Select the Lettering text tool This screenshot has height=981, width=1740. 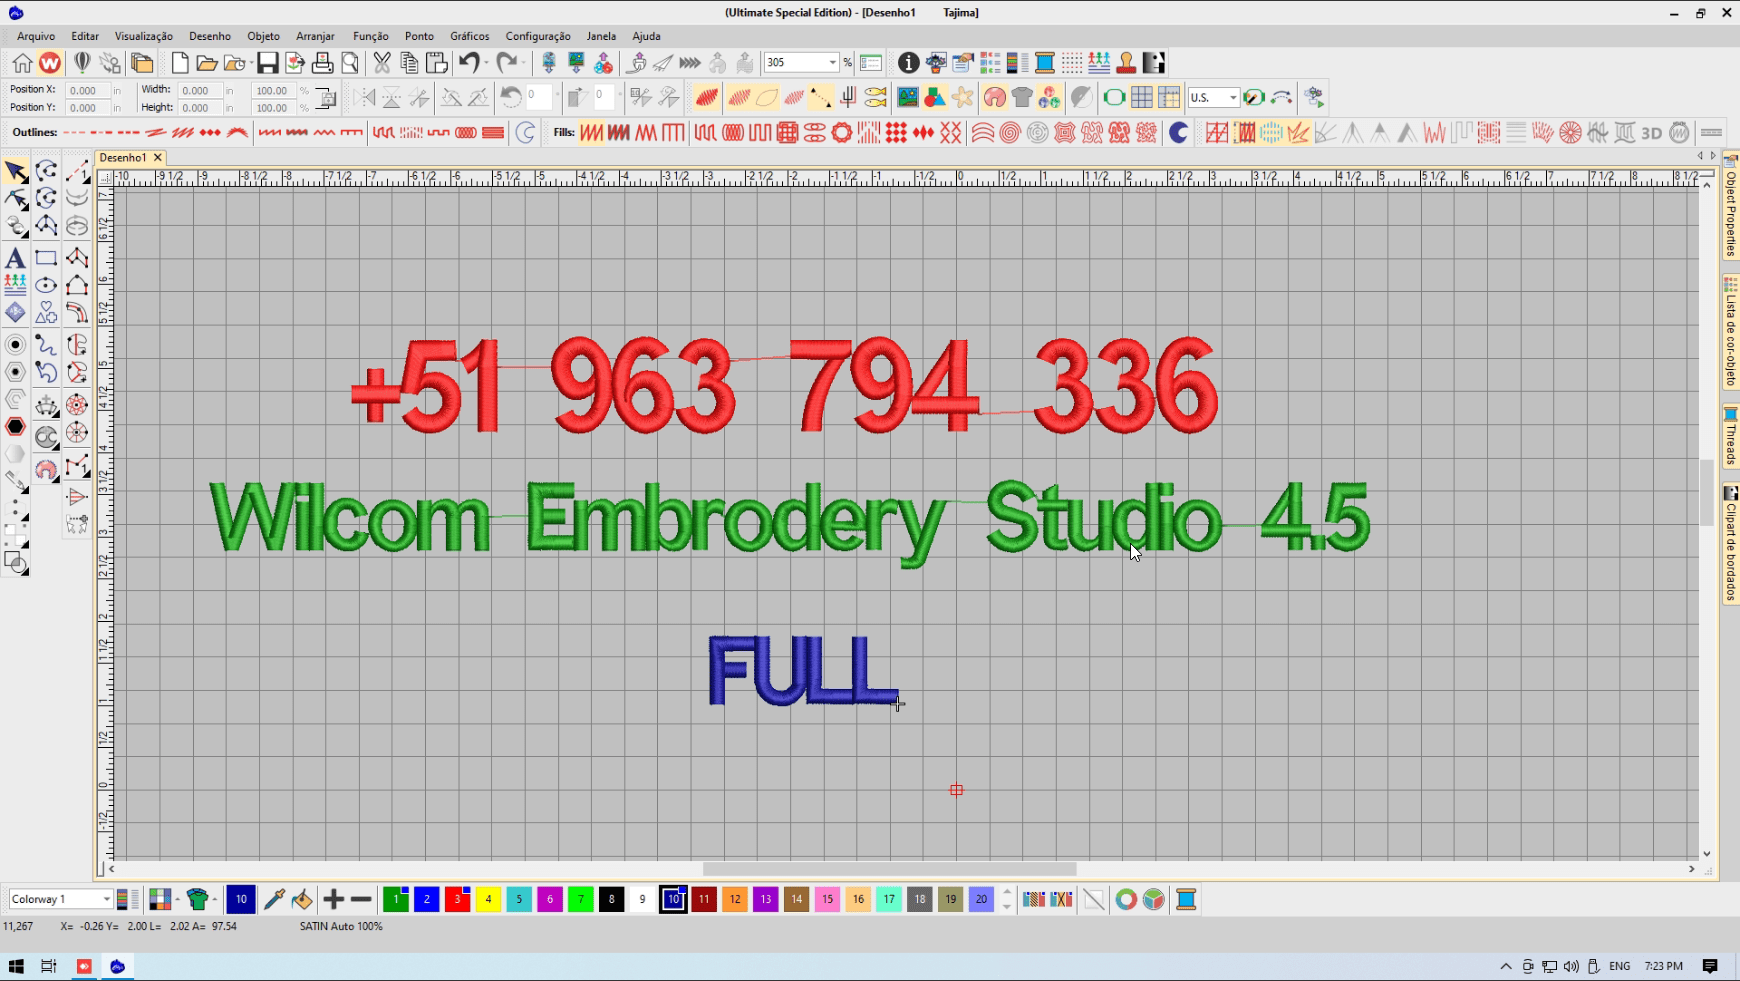(15, 258)
